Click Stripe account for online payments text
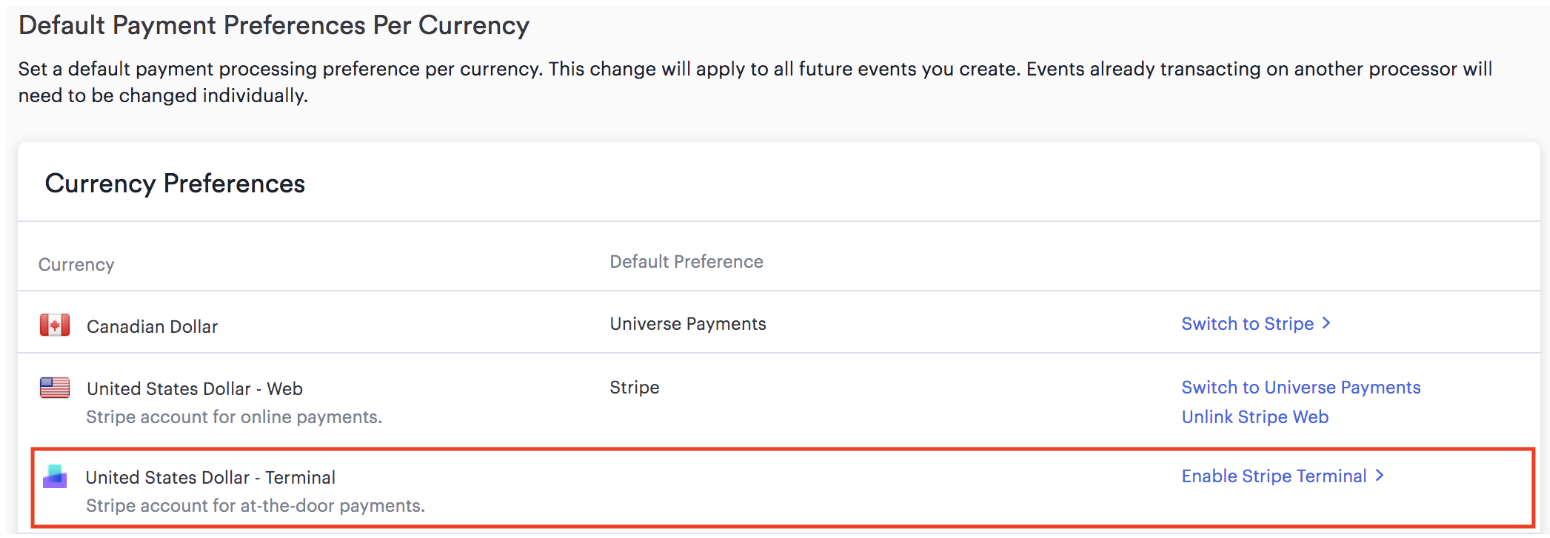 click(x=234, y=416)
